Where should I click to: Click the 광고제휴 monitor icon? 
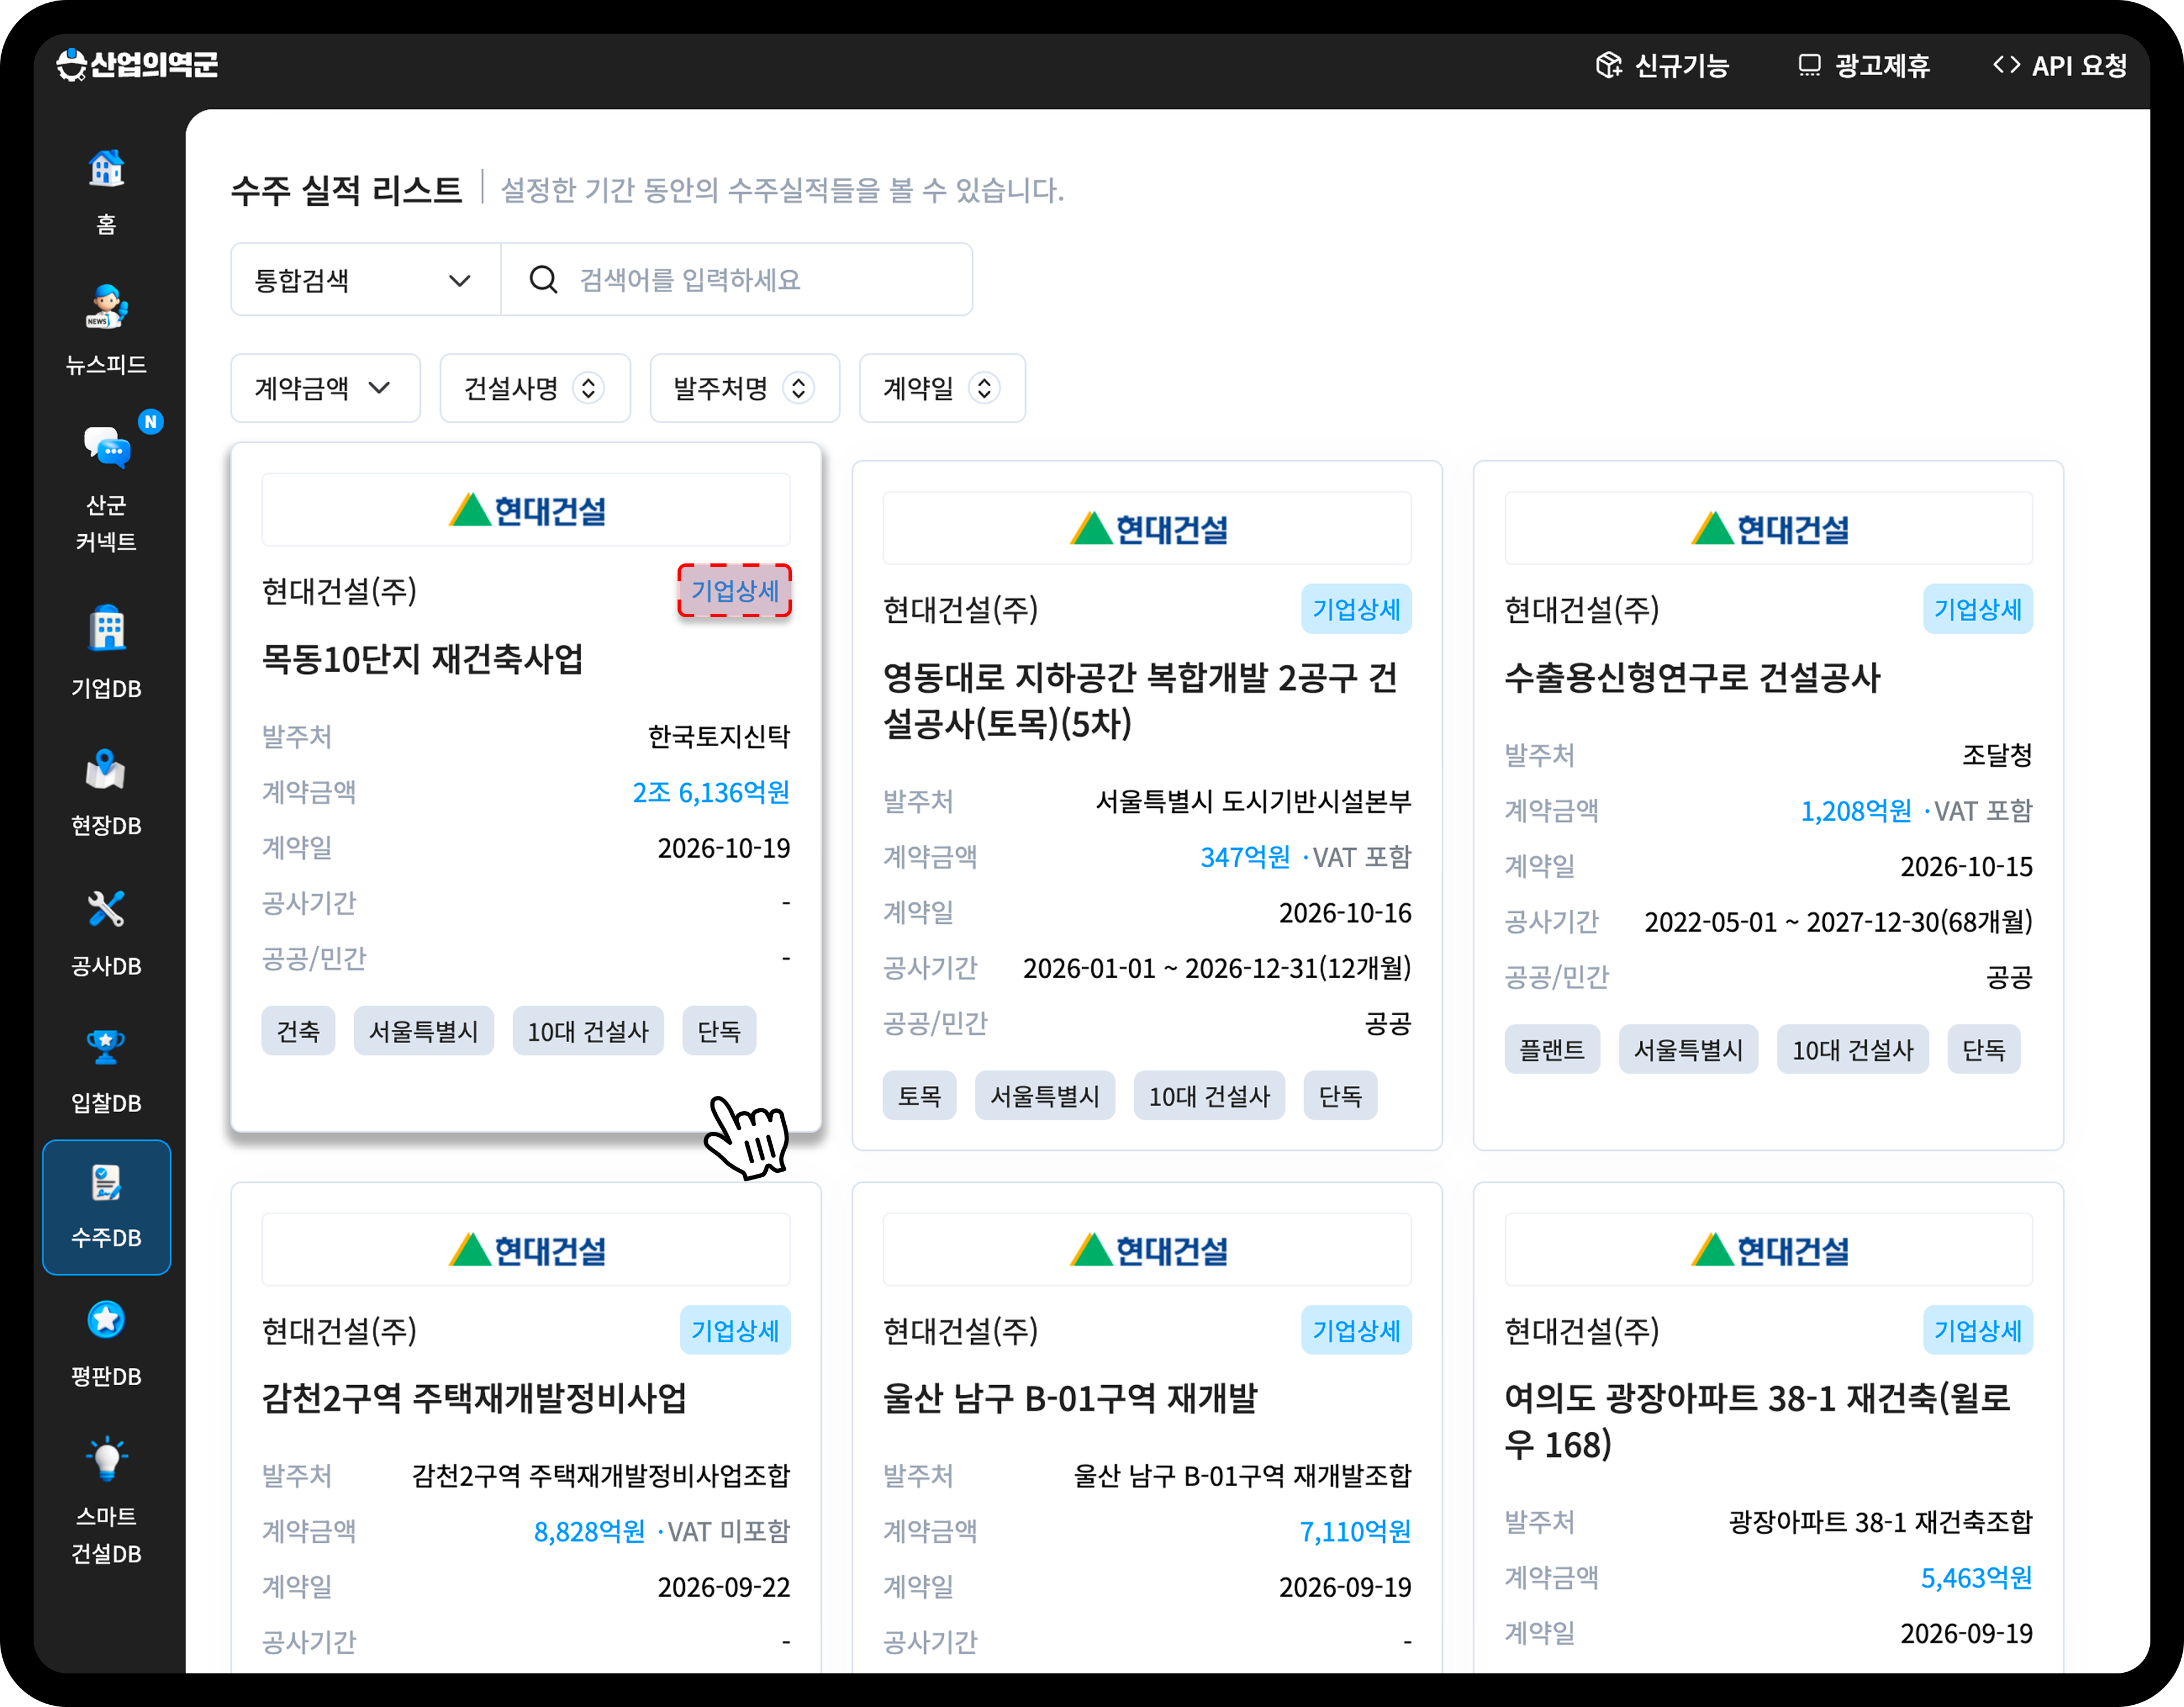pyautogui.click(x=1809, y=65)
